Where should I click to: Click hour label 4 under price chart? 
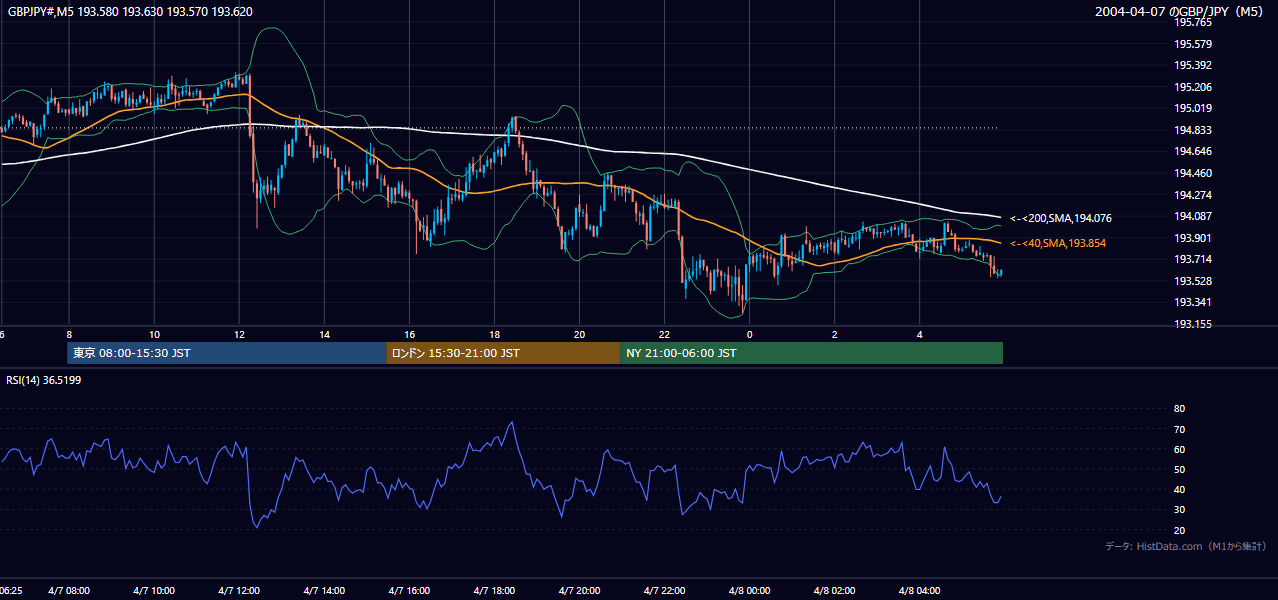[919, 334]
